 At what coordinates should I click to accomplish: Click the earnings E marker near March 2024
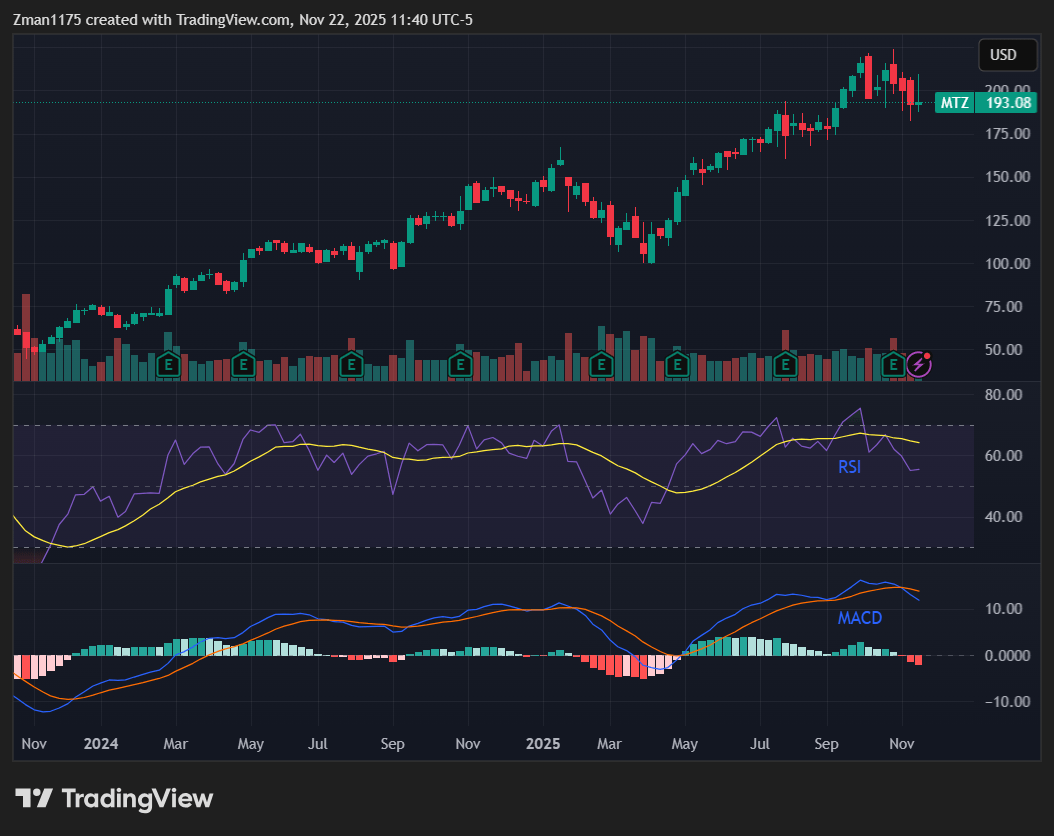[167, 365]
